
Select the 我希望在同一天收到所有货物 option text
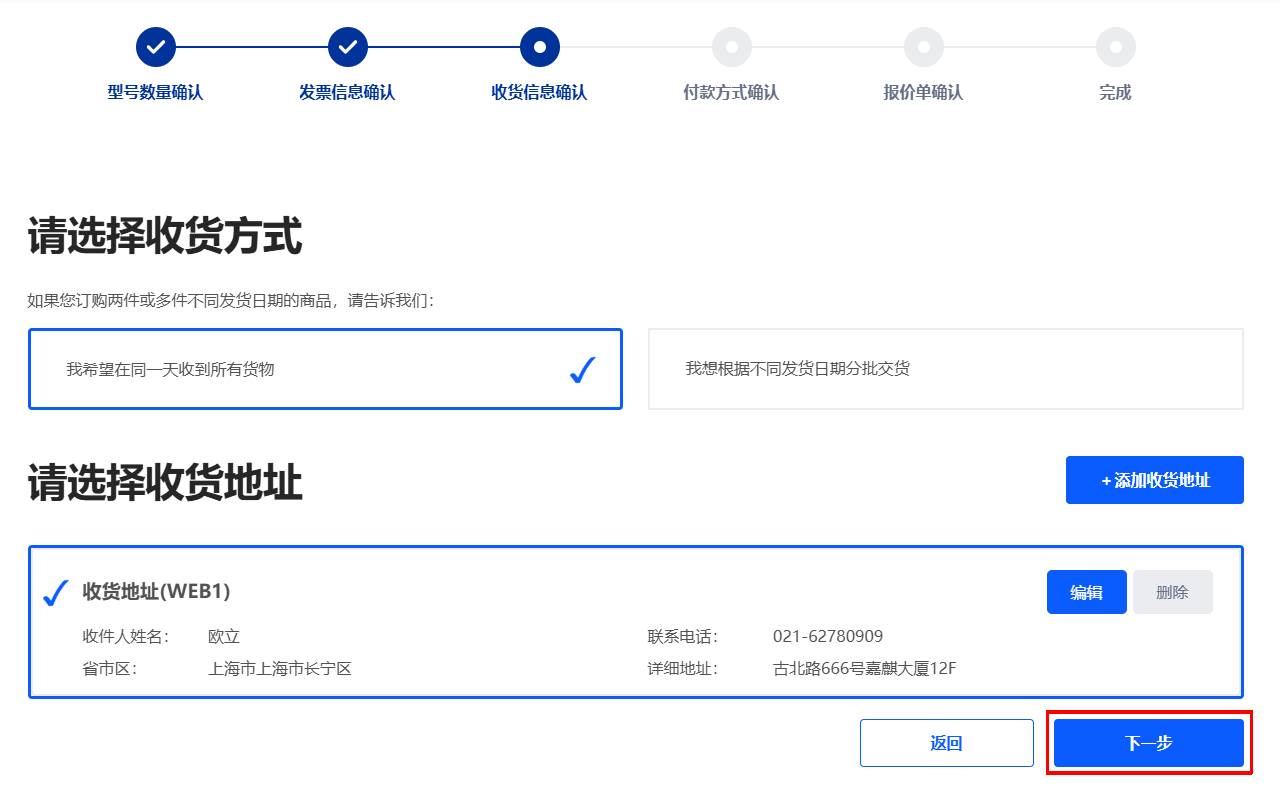point(170,369)
